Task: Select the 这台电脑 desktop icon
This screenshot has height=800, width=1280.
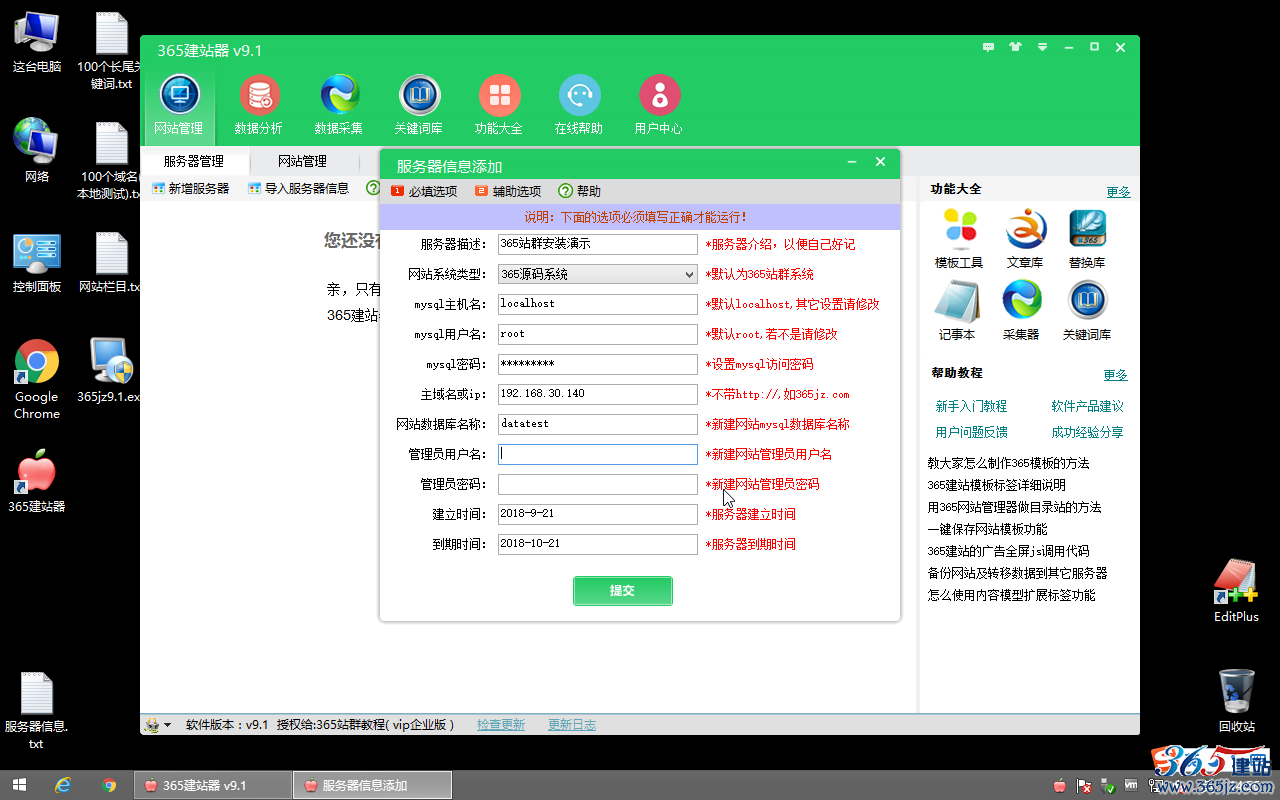Action: [x=37, y=42]
